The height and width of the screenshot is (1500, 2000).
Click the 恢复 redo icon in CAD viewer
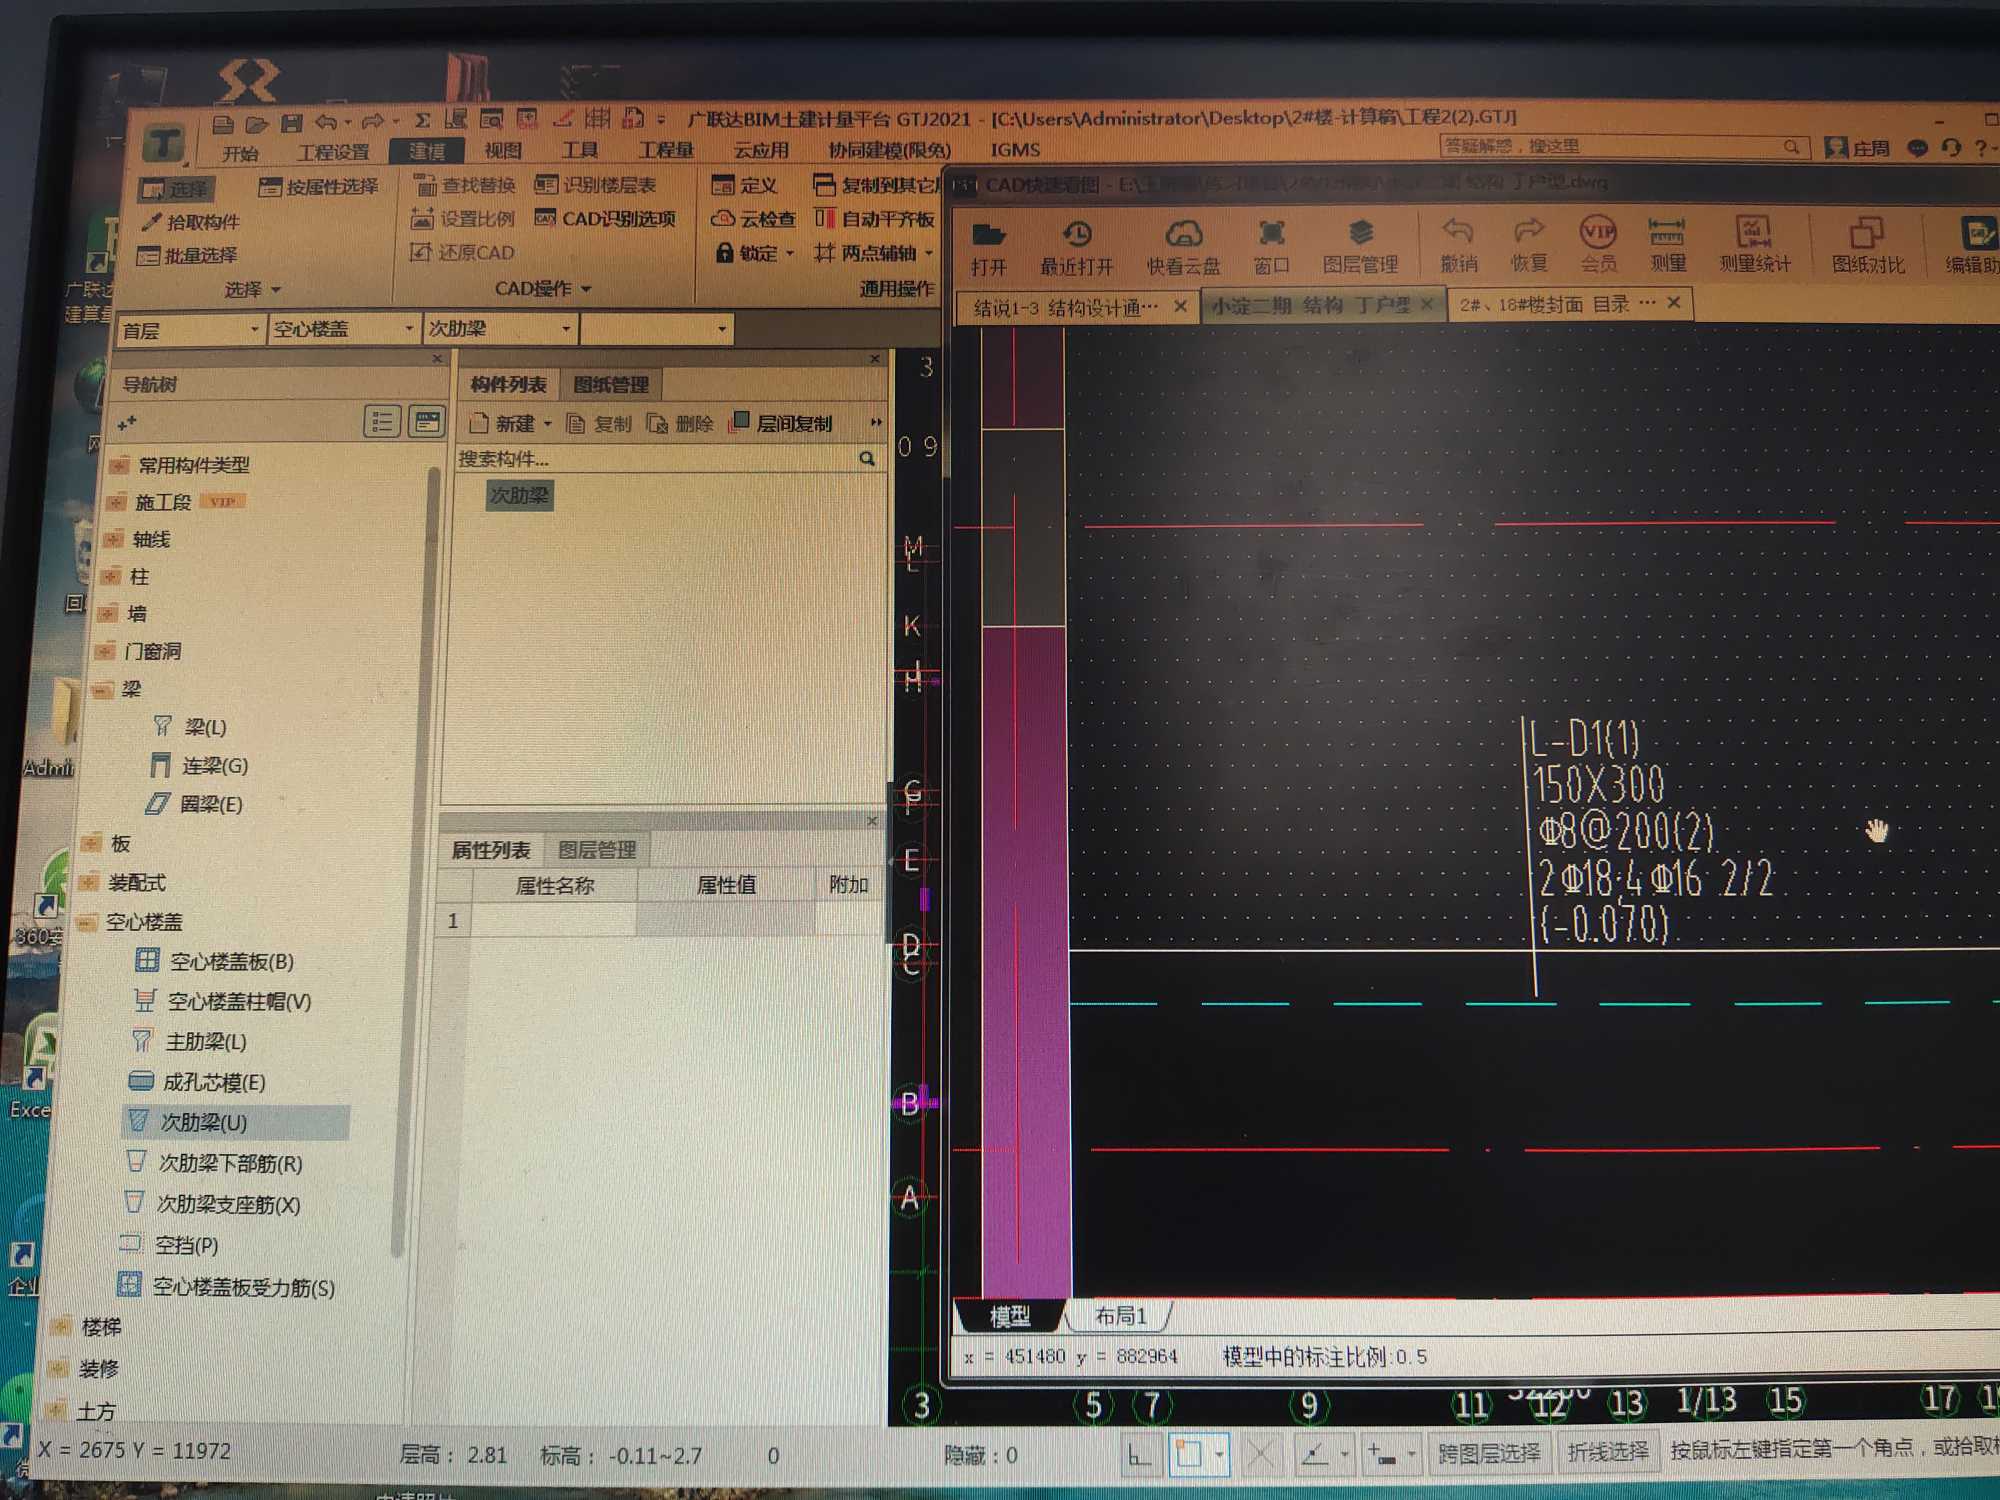[1528, 246]
